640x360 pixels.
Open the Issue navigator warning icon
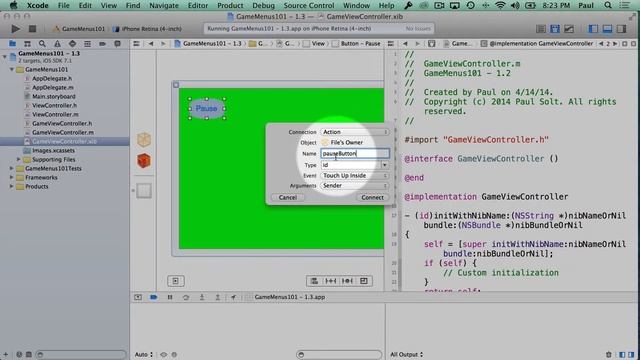57,44
